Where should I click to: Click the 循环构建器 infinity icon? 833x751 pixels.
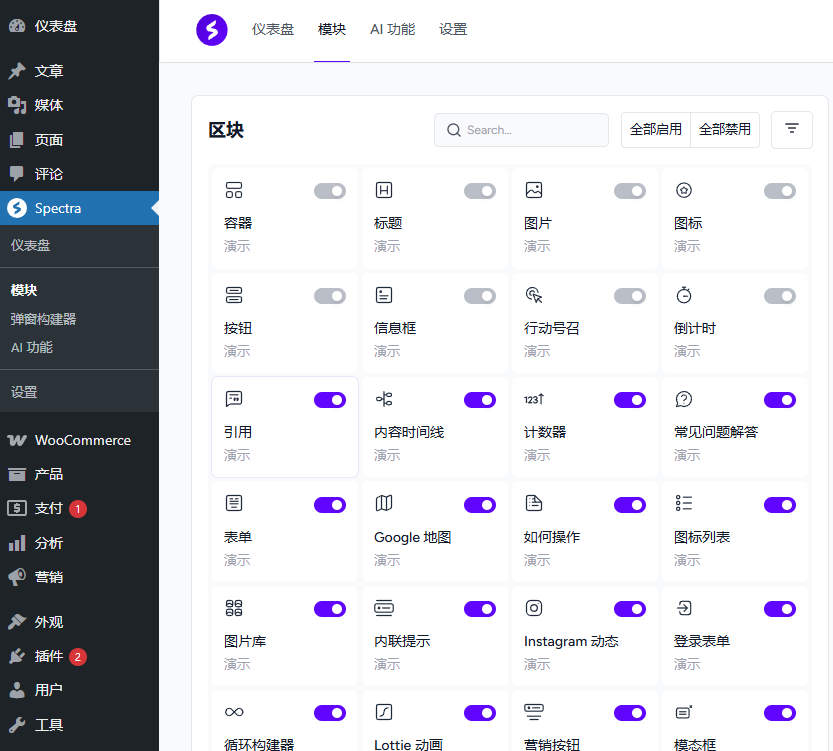pos(234,712)
